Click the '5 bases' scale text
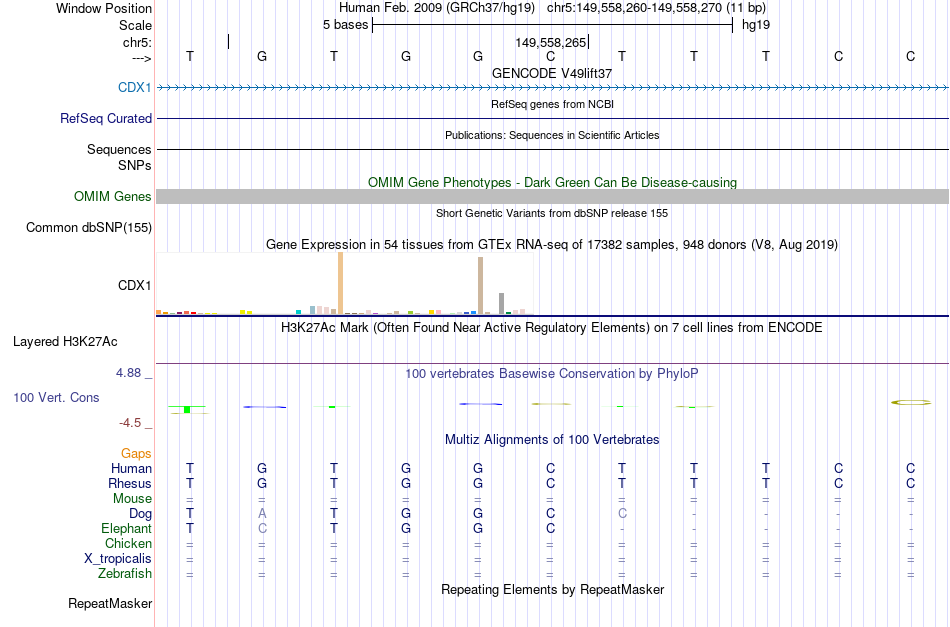The height and width of the screenshot is (627, 950). coord(345,25)
